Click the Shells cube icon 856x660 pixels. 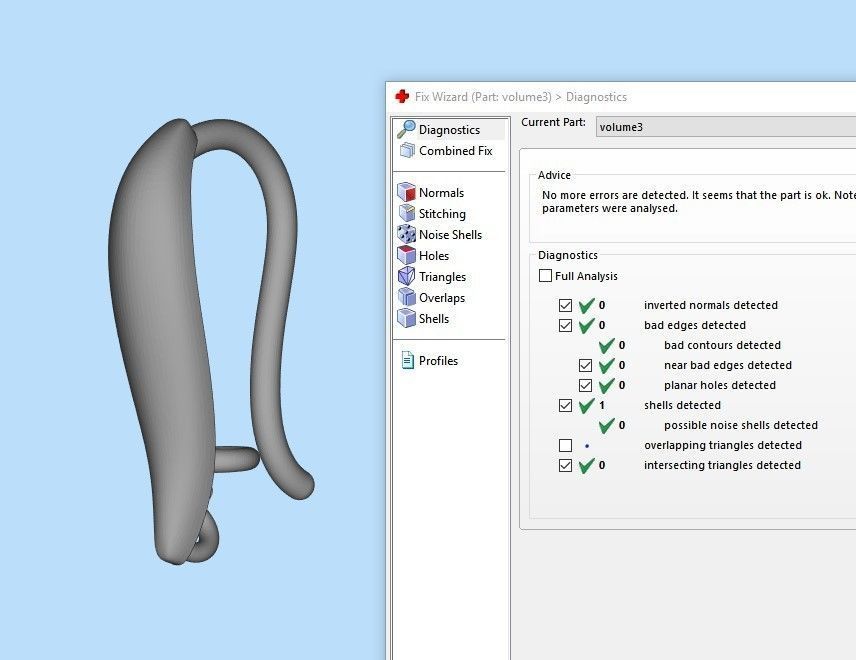point(406,318)
